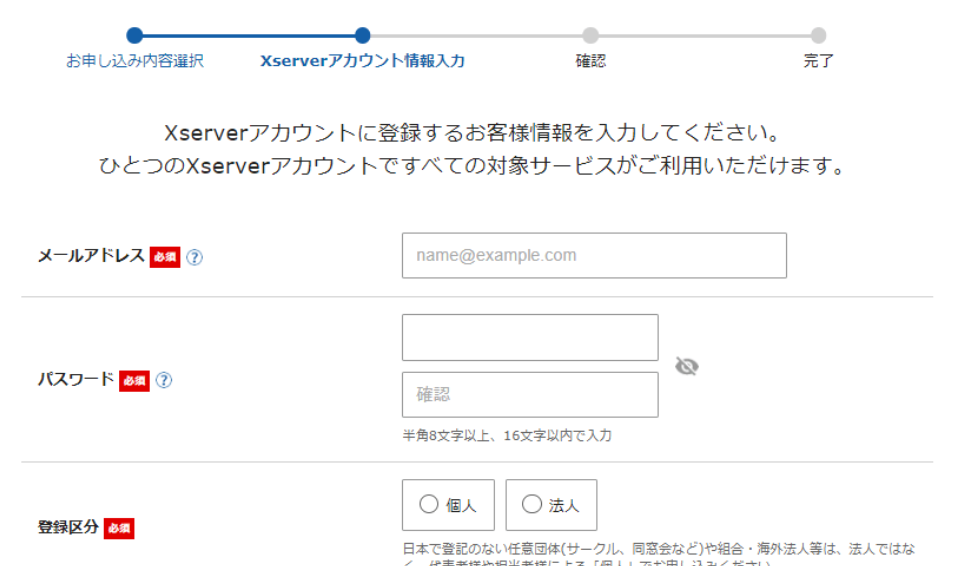
Task: Click heading line Xserverアカウントに登録するお客様情報
Action: 473,133
